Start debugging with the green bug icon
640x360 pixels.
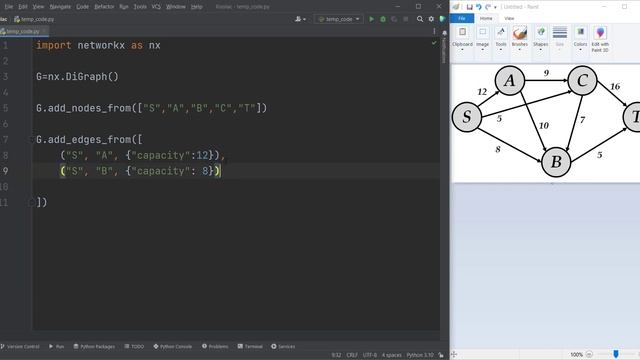[x=383, y=19]
